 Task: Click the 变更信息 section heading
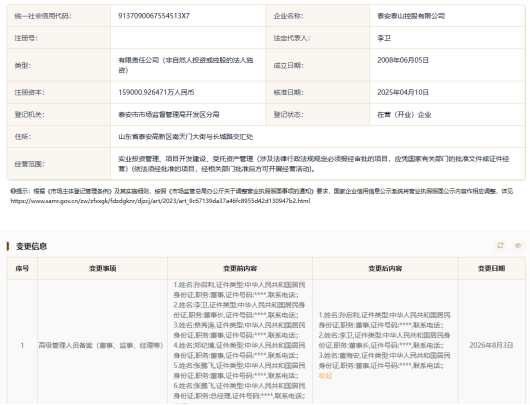(31, 246)
